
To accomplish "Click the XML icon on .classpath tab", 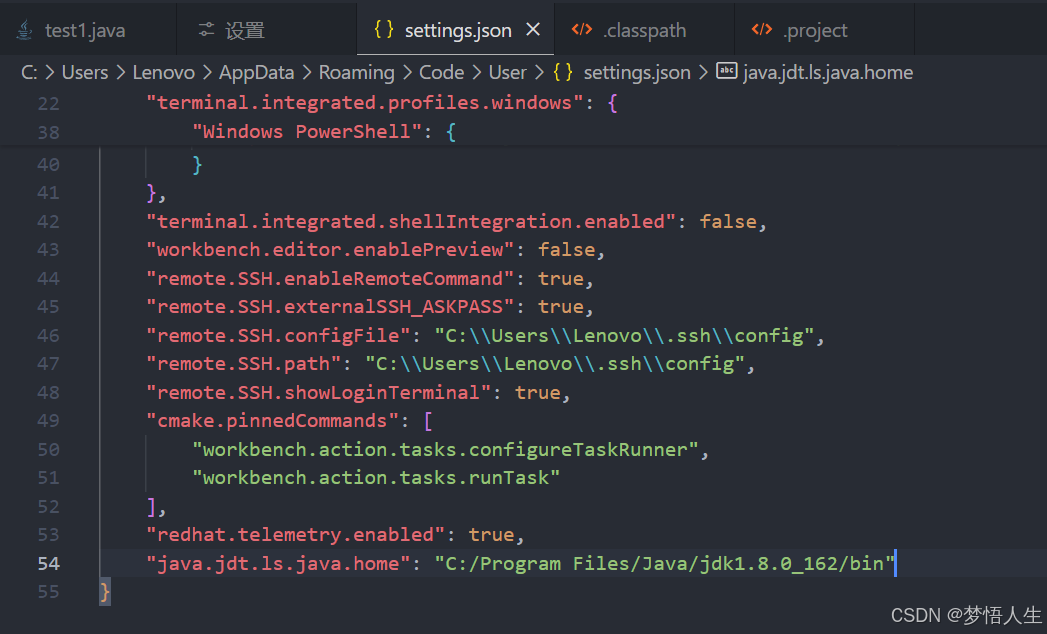I will 582,29.
